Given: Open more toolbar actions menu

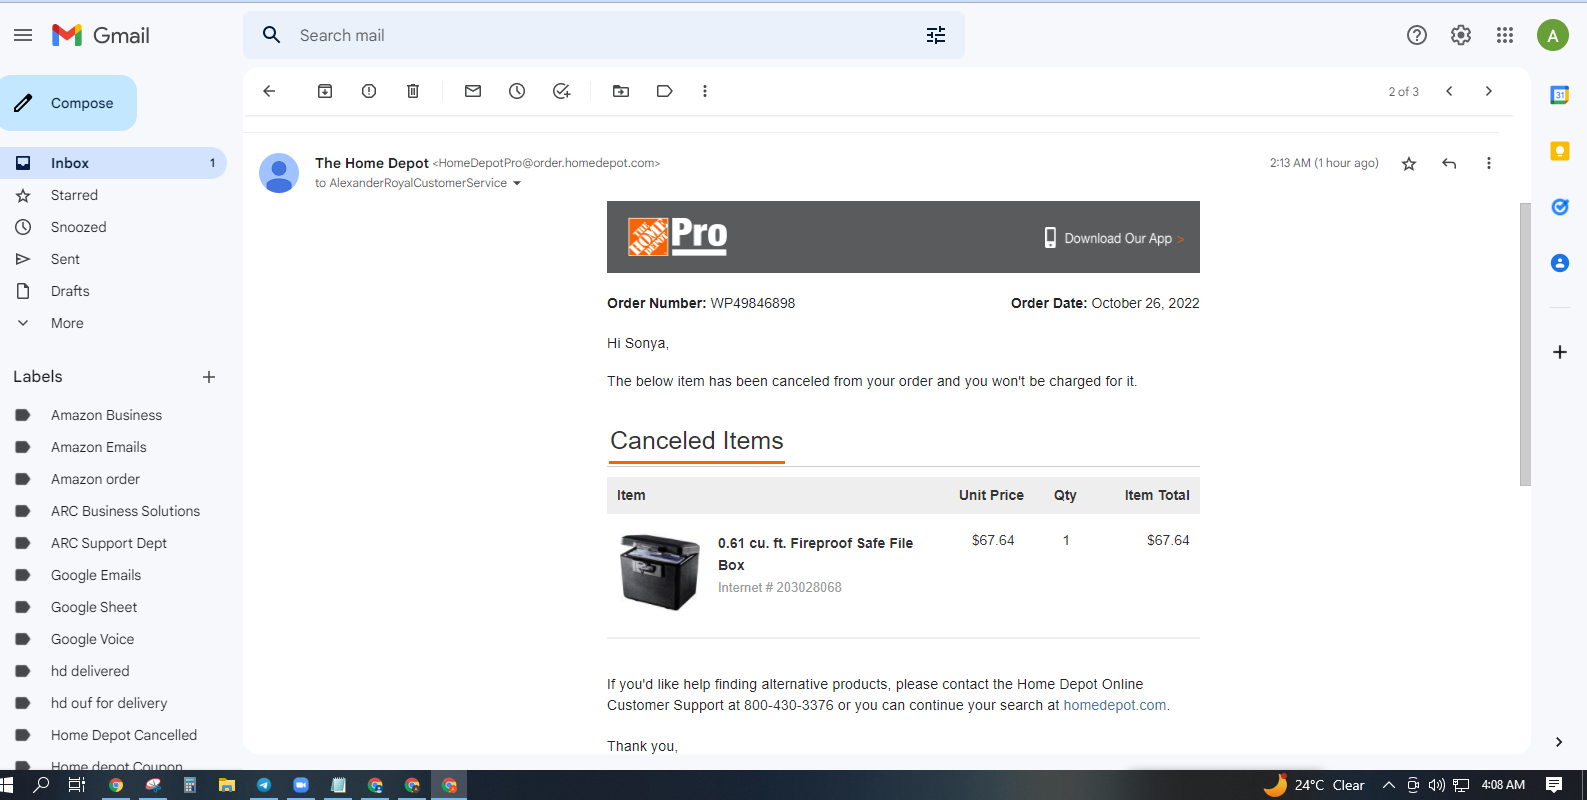Looking at the screenshot, I should click(705, 91).
